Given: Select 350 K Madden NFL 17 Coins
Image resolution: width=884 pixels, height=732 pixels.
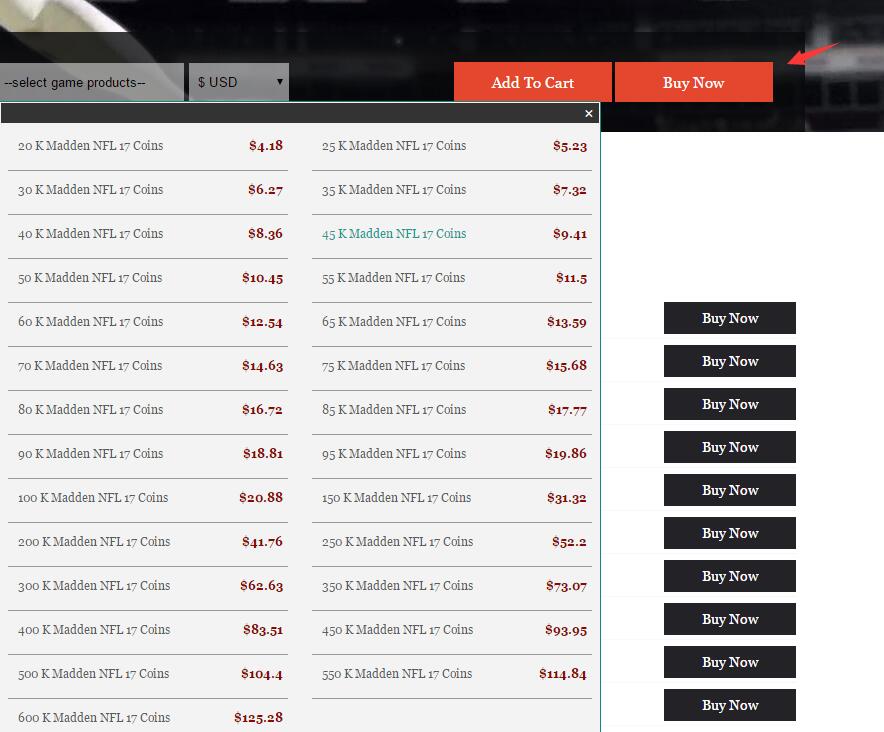Looking at the screenshot, I should (397, 585).
